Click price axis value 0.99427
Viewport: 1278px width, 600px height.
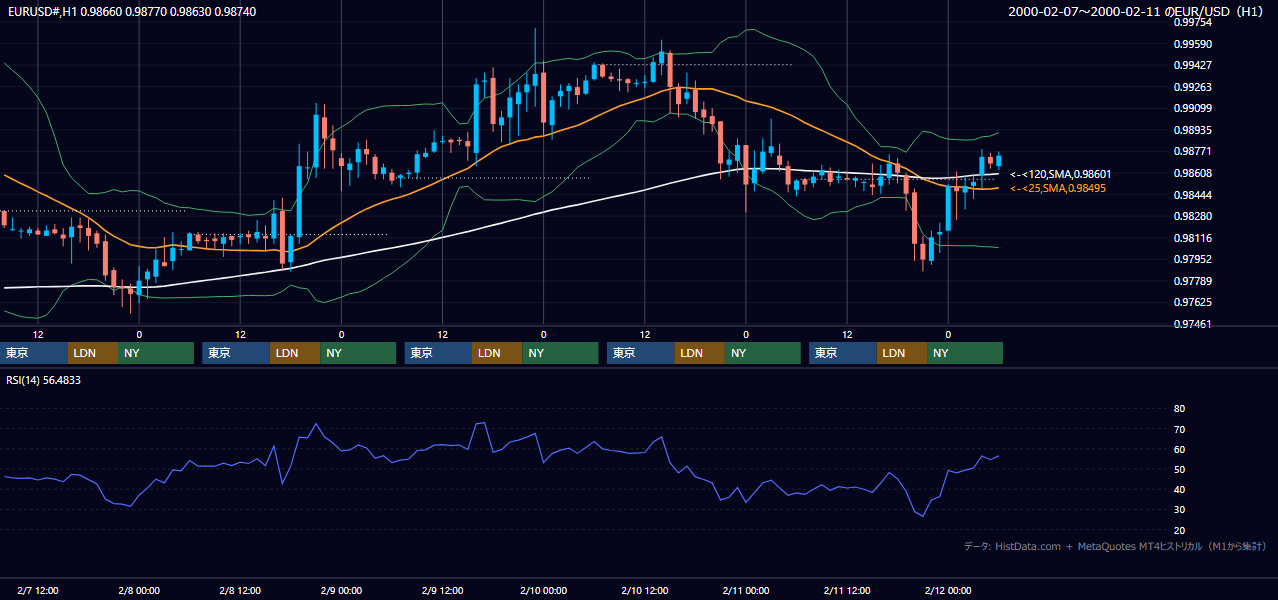click(1192, 65)
